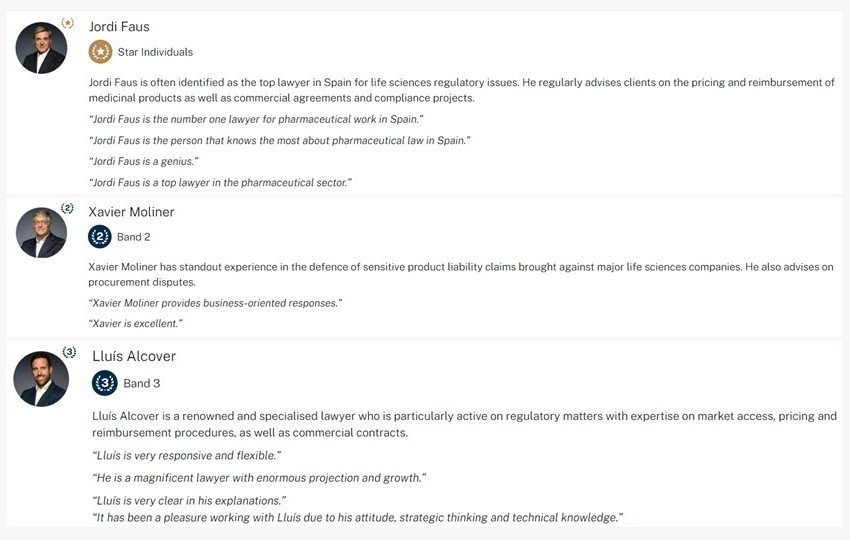Click the small number 2 badge above Xavier Moliner's photo
Viewport: 850px width, 540px height.
(67, 208)
